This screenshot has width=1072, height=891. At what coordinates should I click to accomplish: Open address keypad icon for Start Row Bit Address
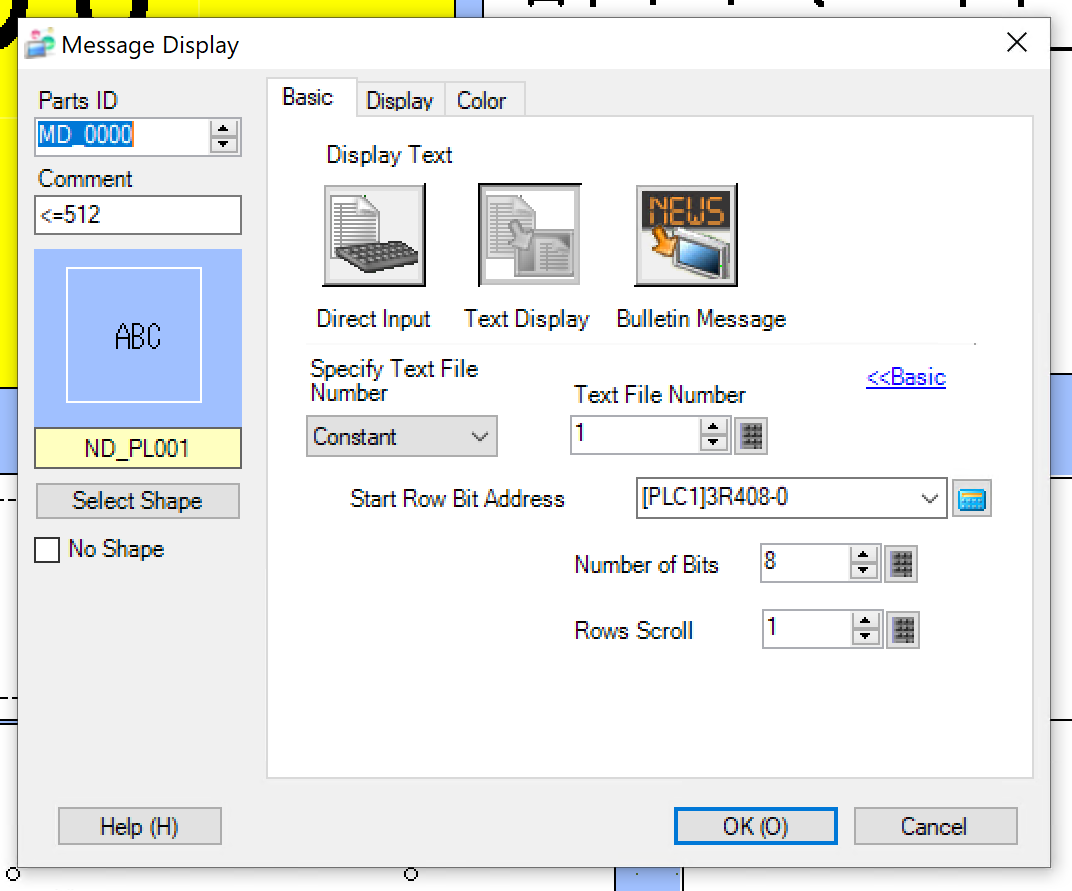click(971, 499)
